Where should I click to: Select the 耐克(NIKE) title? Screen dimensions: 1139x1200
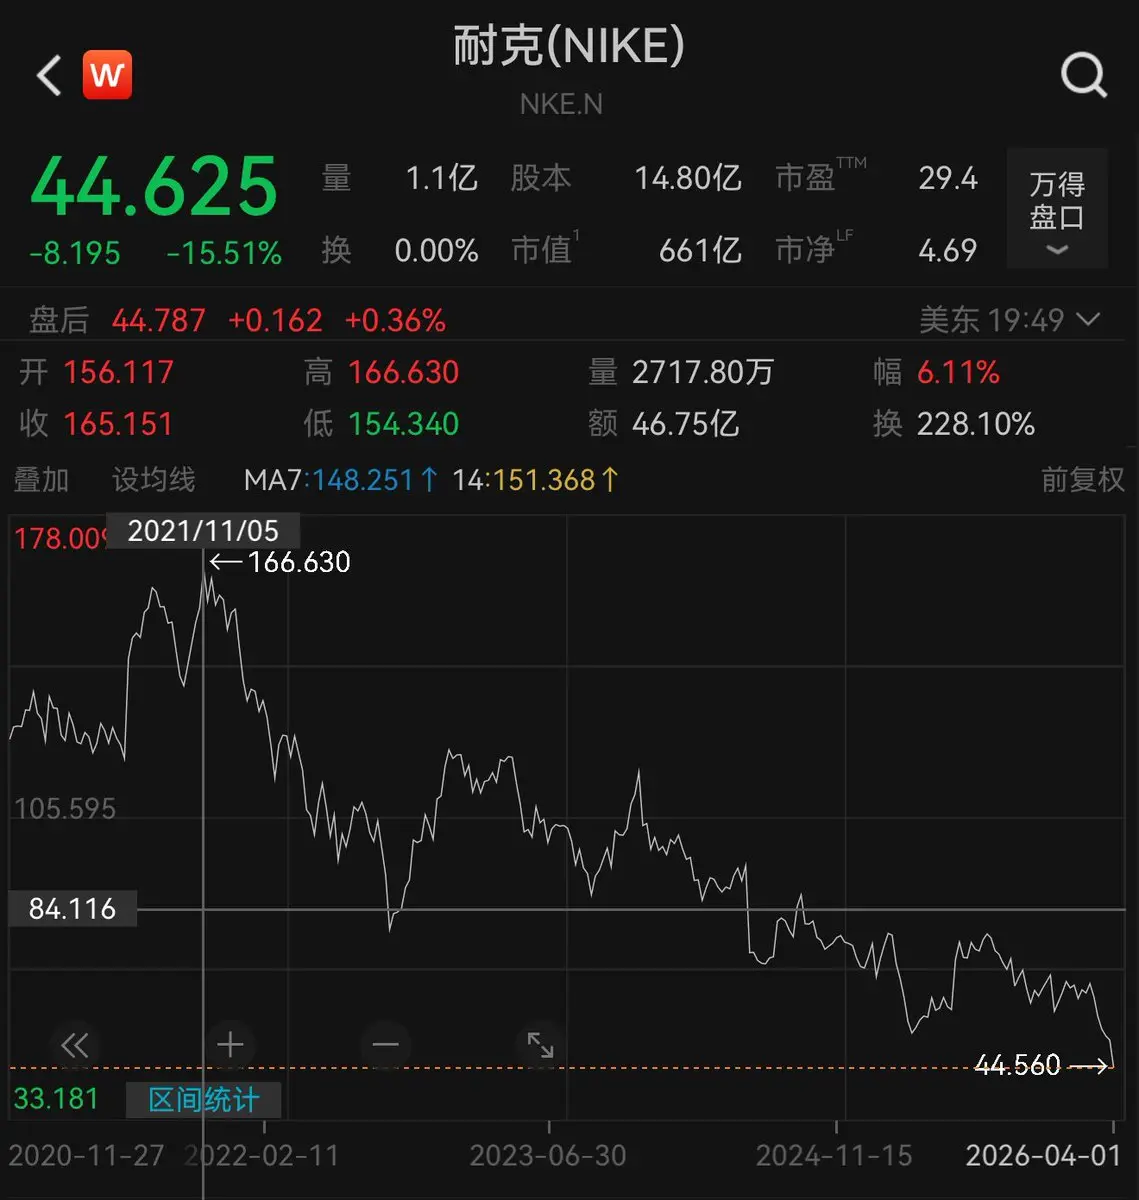569,46
